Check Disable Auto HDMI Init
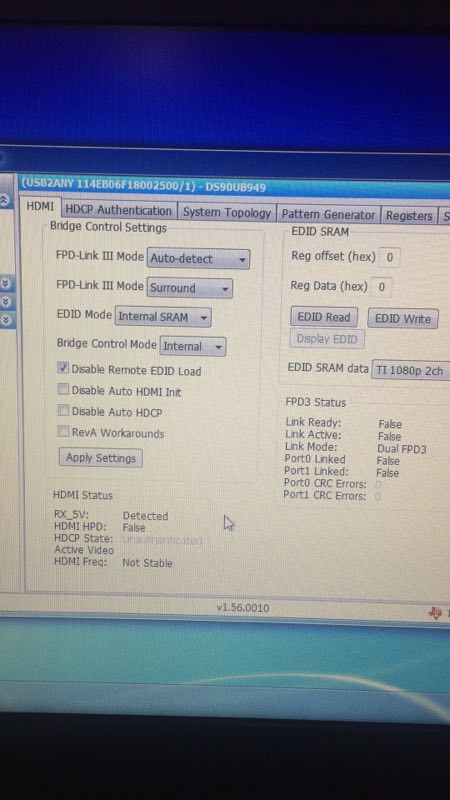This screenshot has width=450, height=800. pyautogui.click(x=63, y=390)
